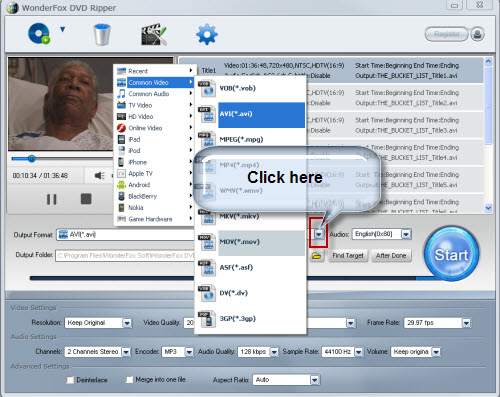The width and height of the screenshot is (500, 397).
Task: Open settings with the blue gear icon
Action: [207, 34]
